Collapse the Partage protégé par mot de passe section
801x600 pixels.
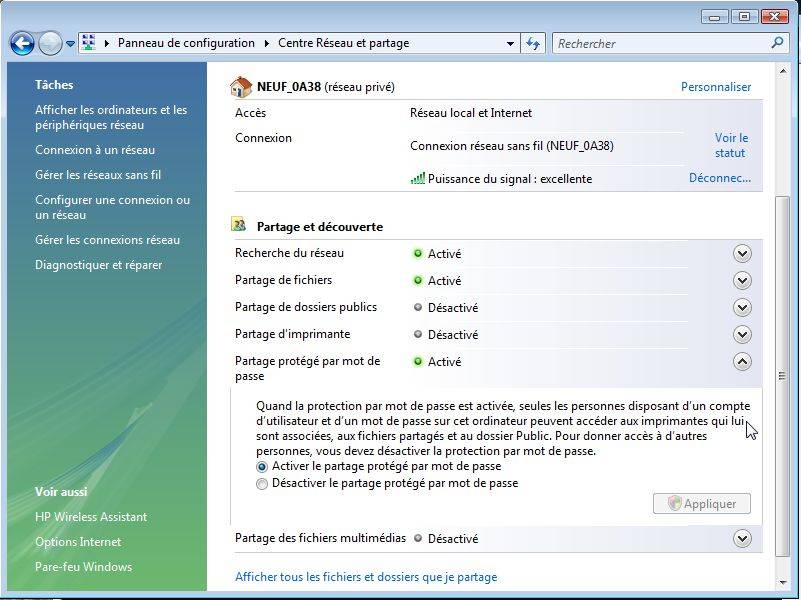click(x=742, y=362)
